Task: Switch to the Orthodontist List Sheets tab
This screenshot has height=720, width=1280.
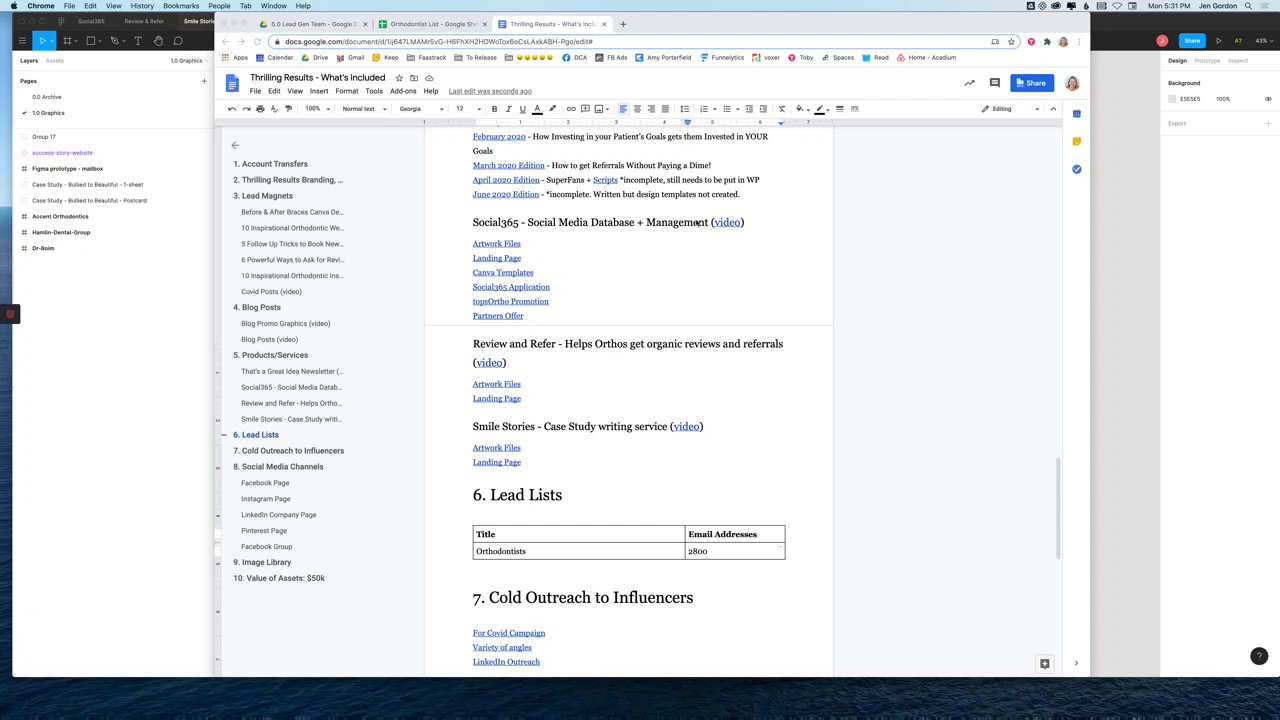Action: click(x=432, y=24)
